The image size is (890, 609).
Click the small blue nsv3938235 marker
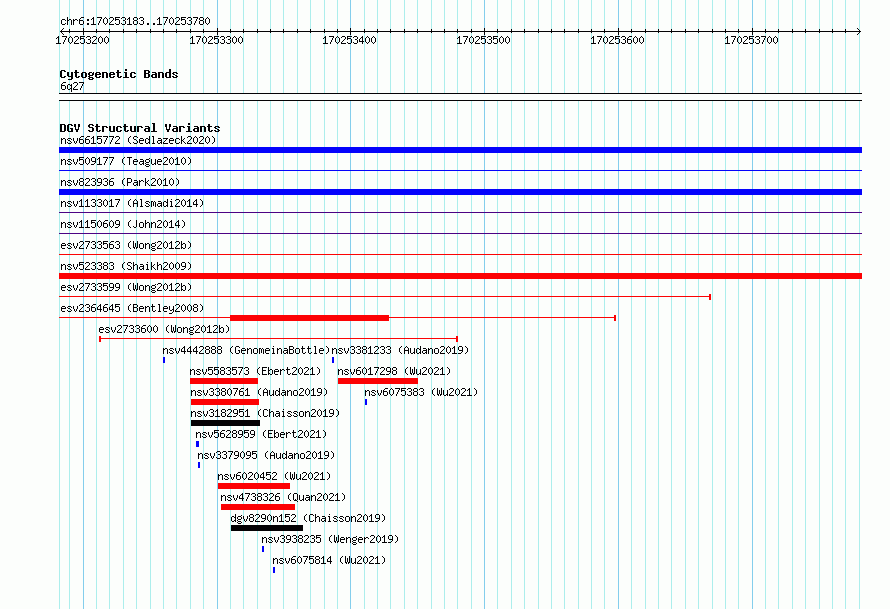(x=263, y=549)
